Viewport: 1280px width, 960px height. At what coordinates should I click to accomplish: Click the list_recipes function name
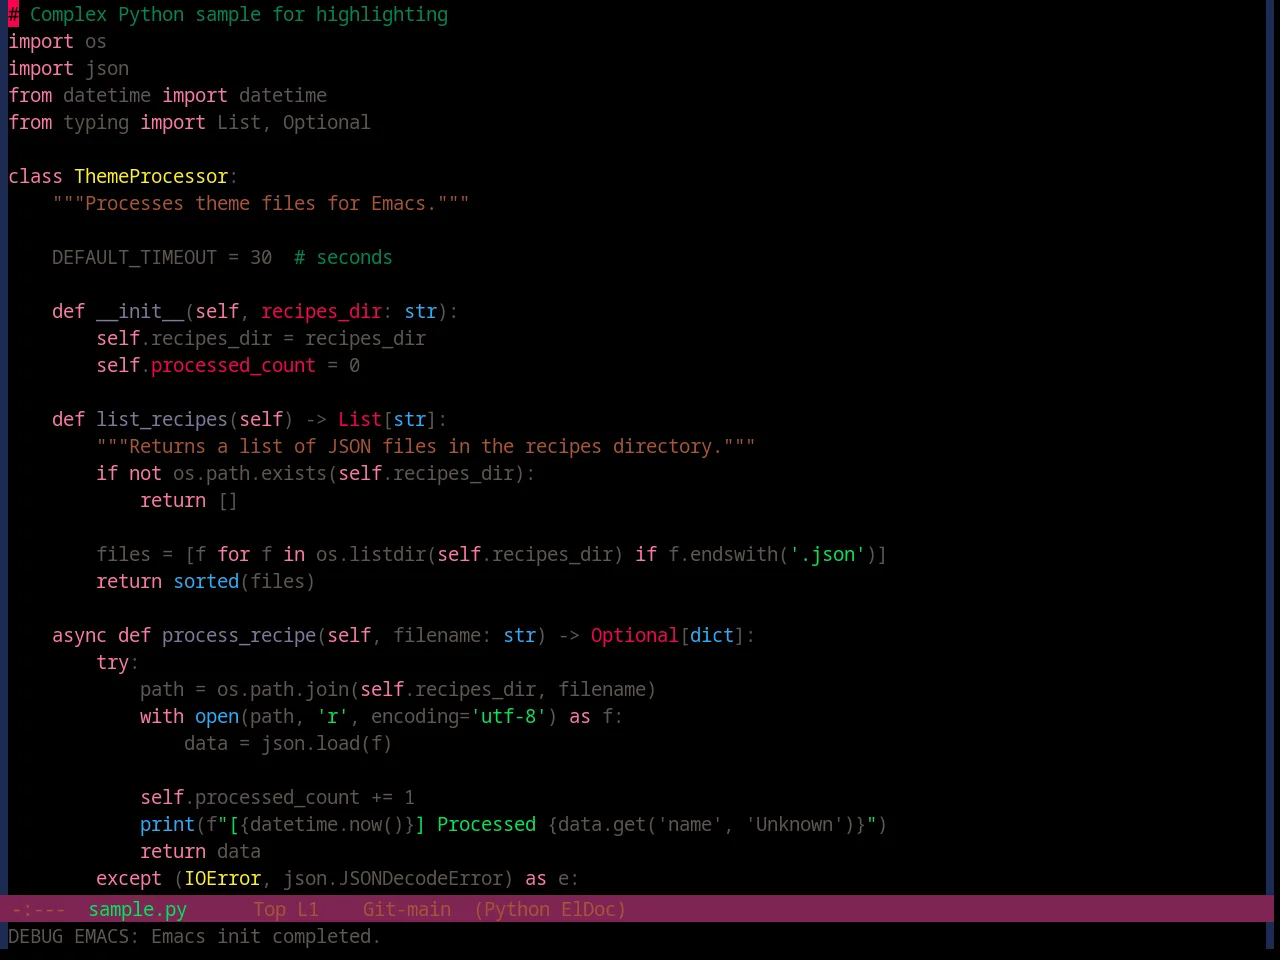[x=162, y=419]
